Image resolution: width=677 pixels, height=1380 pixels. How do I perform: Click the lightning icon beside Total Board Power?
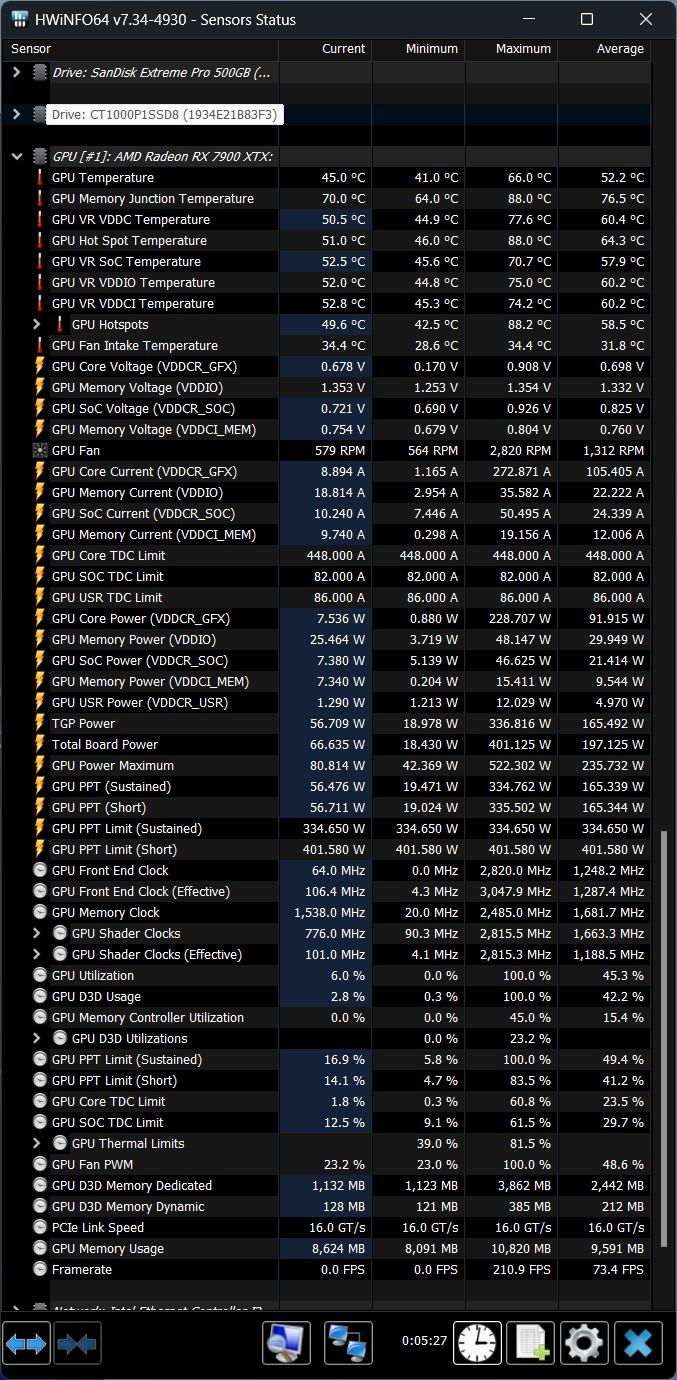click(40, 744)
